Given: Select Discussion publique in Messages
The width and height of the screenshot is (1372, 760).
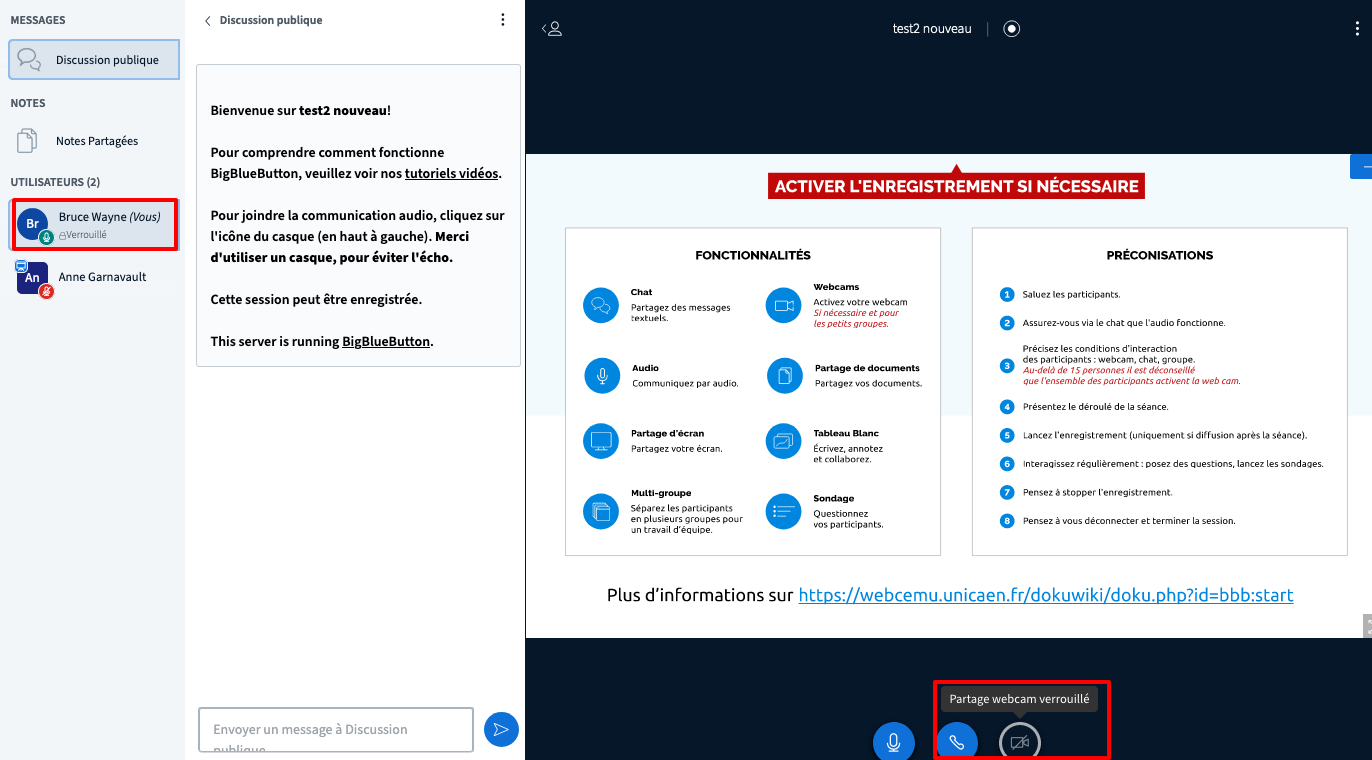Looking at the screenshot, I should 94,60.
